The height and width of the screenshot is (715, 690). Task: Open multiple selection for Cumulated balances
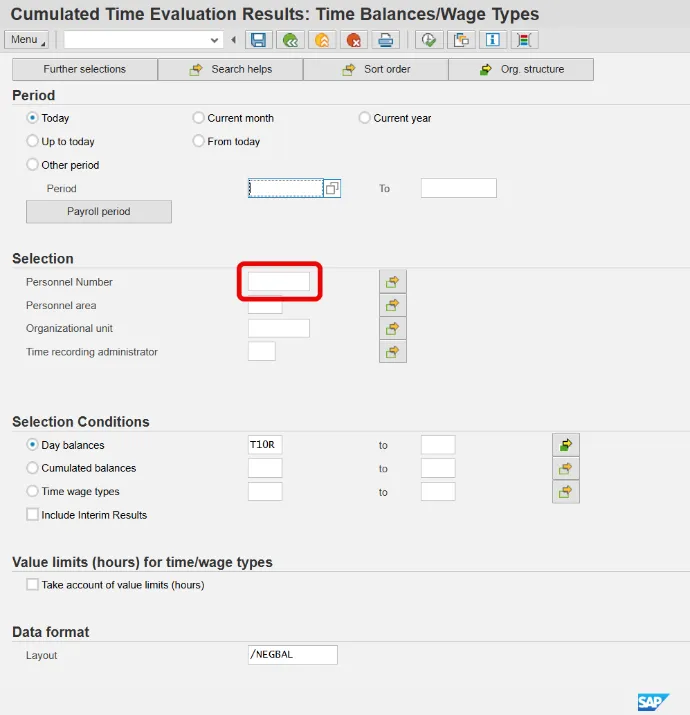click(565, 468)
